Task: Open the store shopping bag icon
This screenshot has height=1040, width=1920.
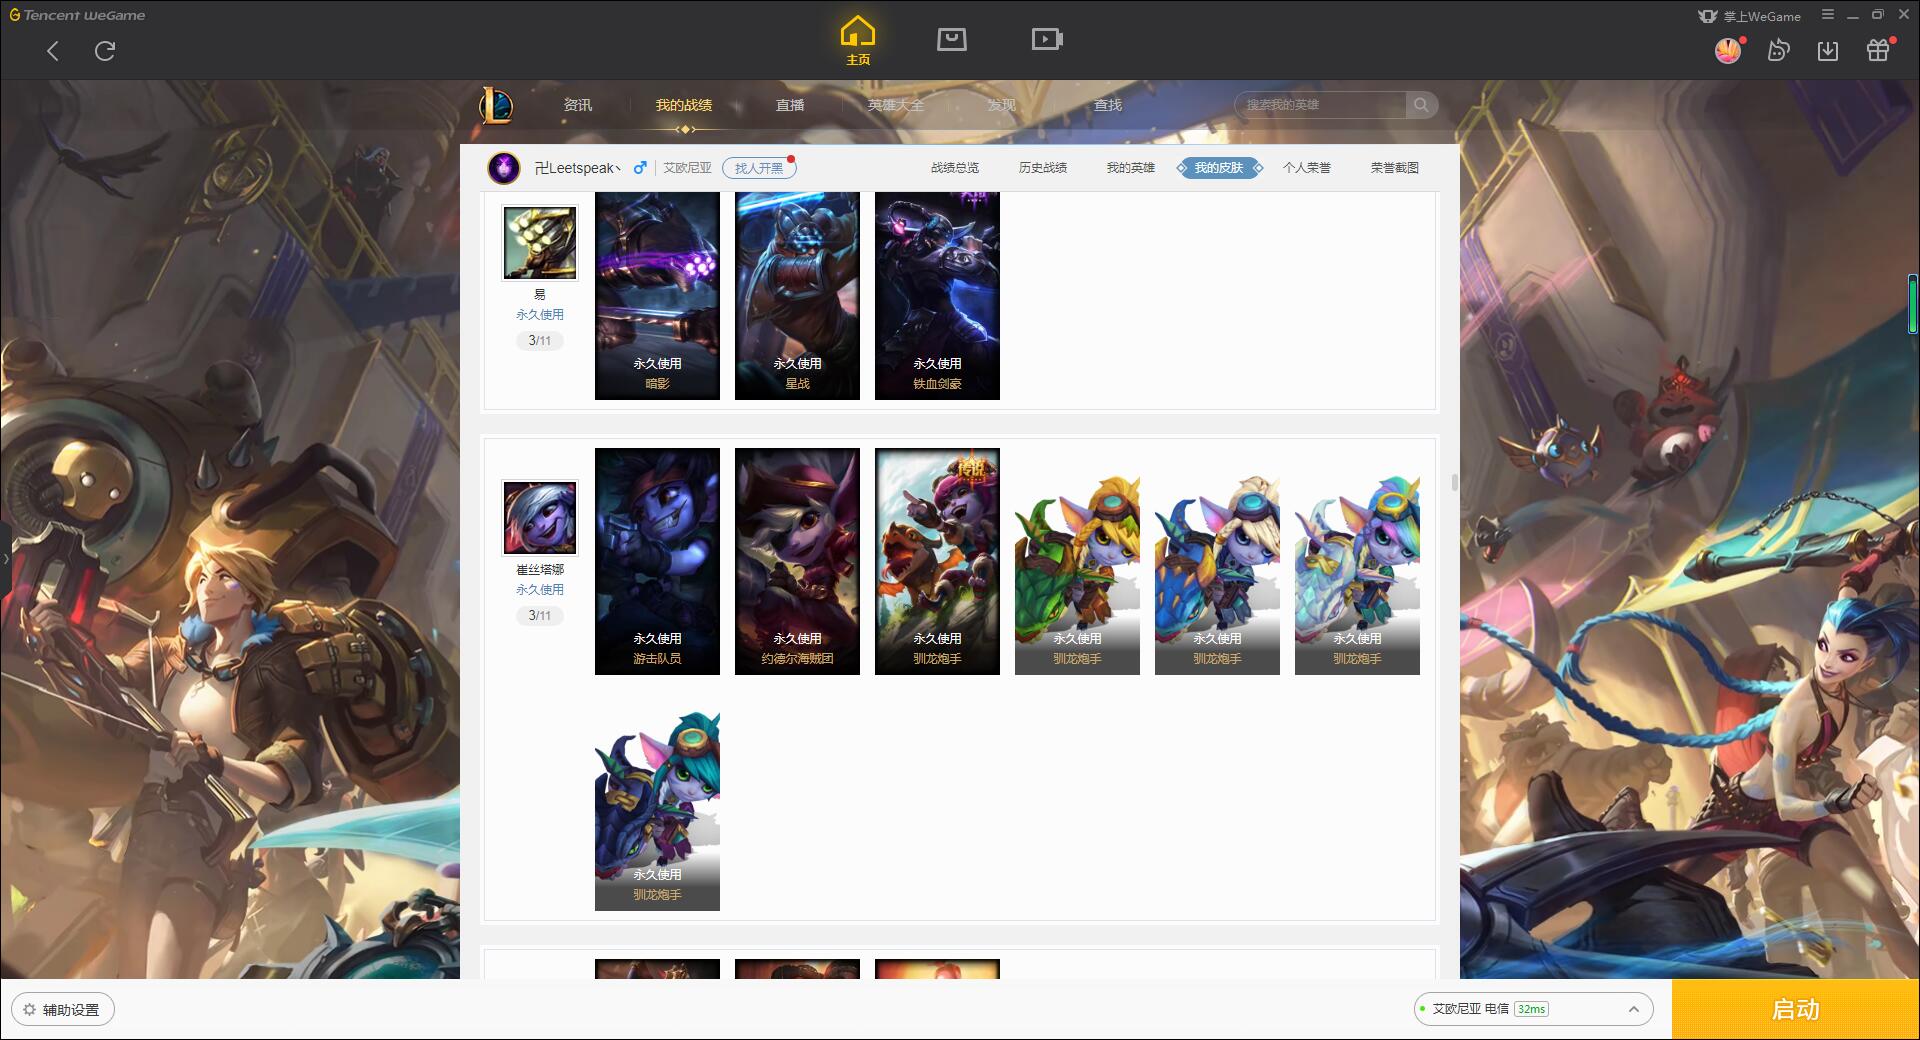Action: pyautogui.click(x=951, y=39)
